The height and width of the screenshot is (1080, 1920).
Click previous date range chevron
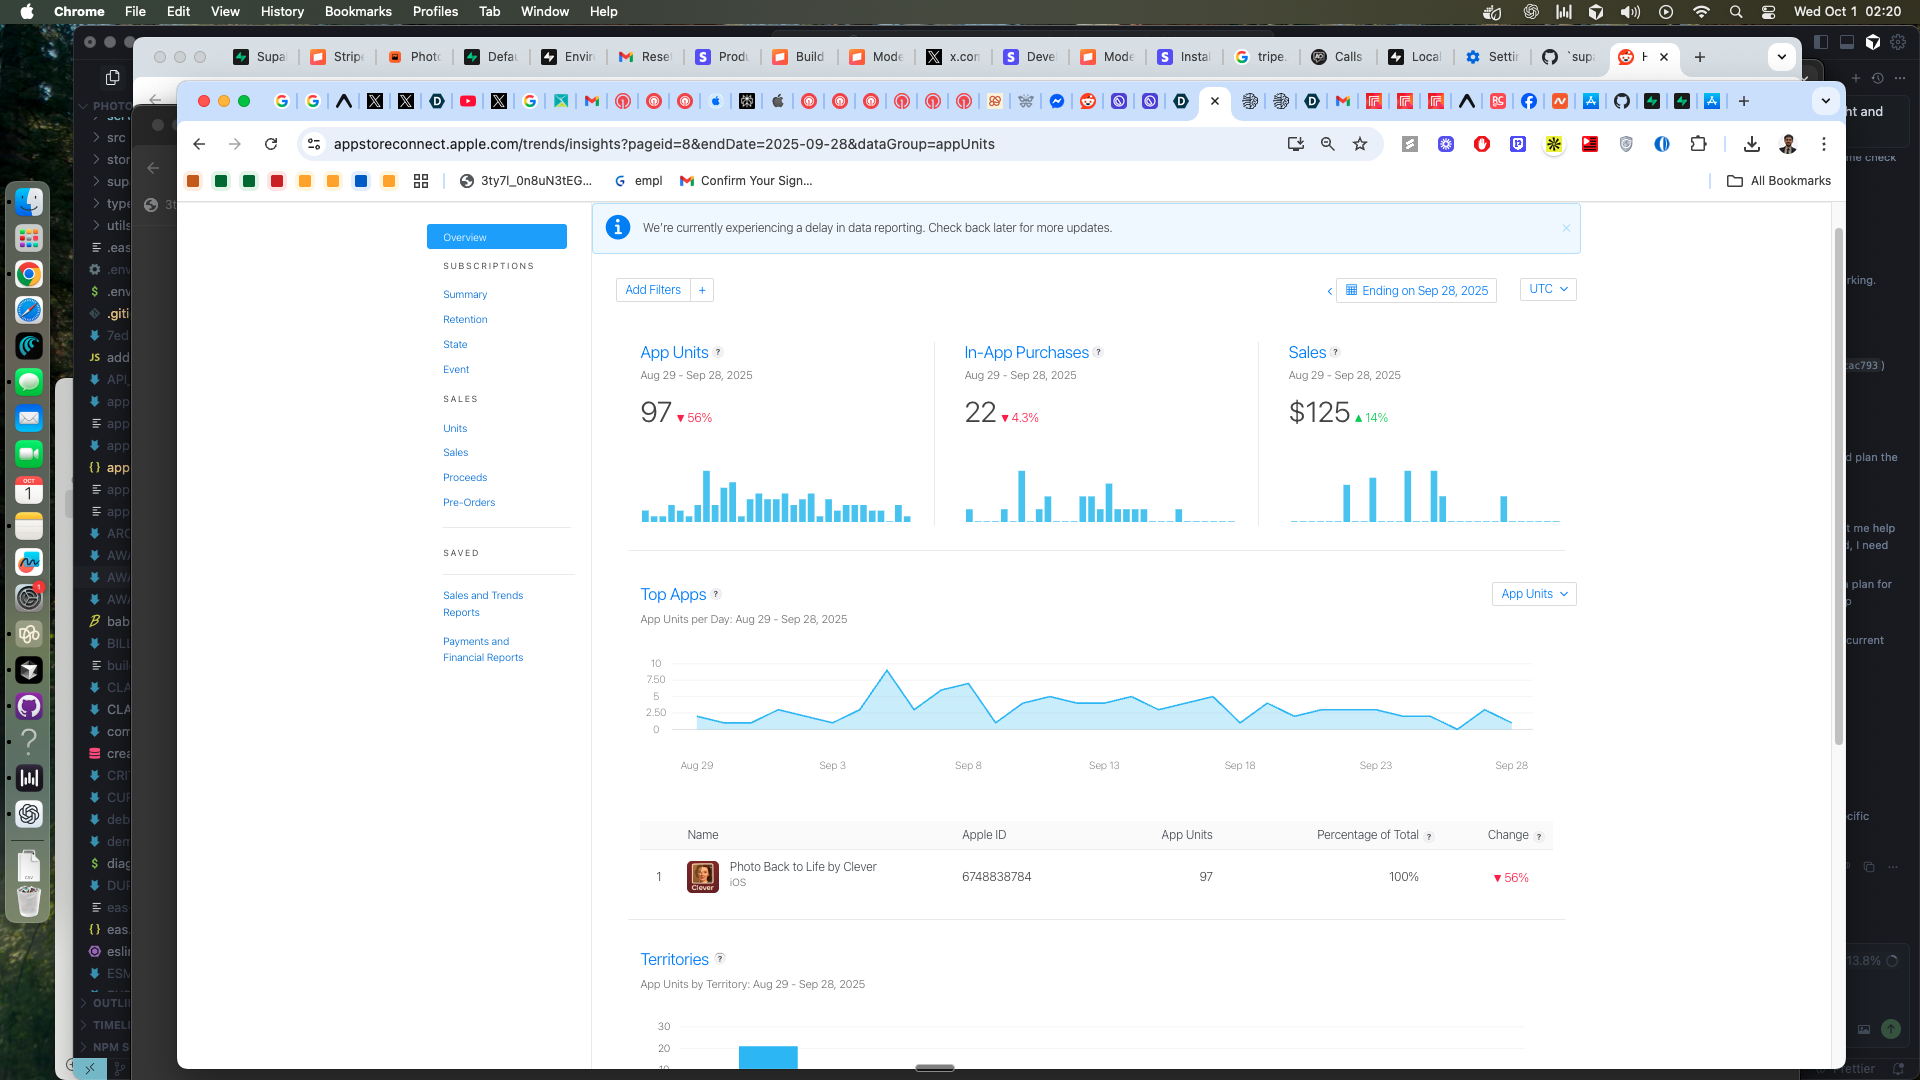[x=1329, y=291]
